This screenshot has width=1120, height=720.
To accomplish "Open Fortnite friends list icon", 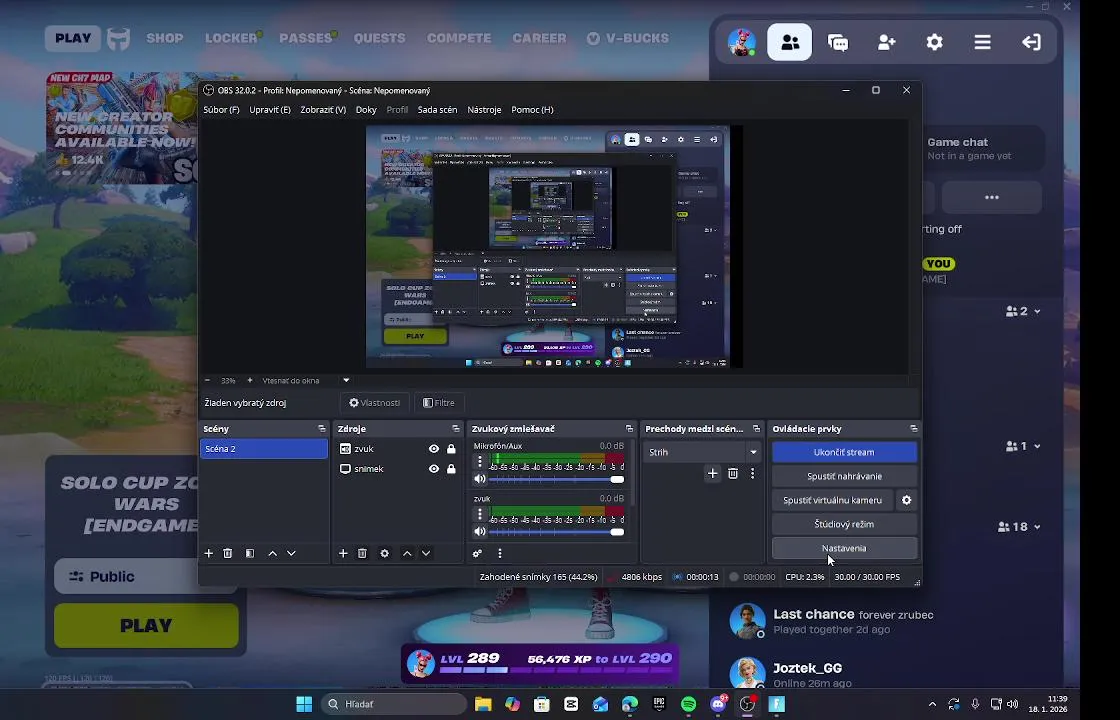I will pyautogui.click(x=790, y=42).
